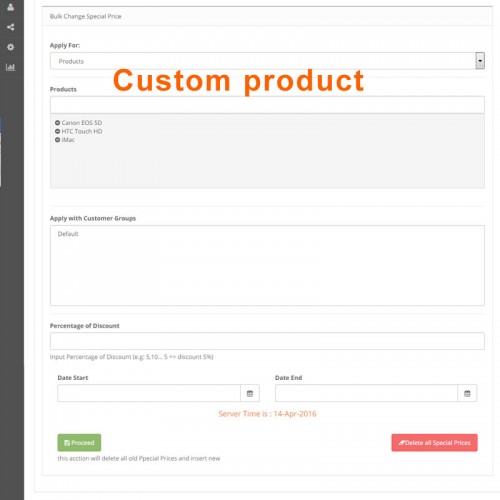The height and width of the screenshot is (500, 500).
Task: Remove iMac from product list
Action: click(57, 140)
